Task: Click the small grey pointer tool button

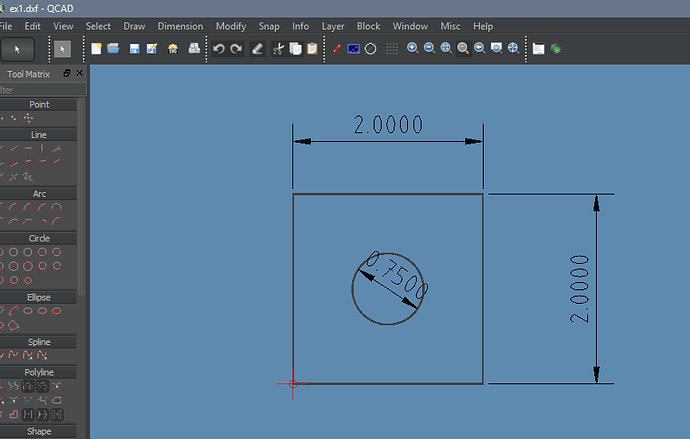Action: click(x=62, y=49)
